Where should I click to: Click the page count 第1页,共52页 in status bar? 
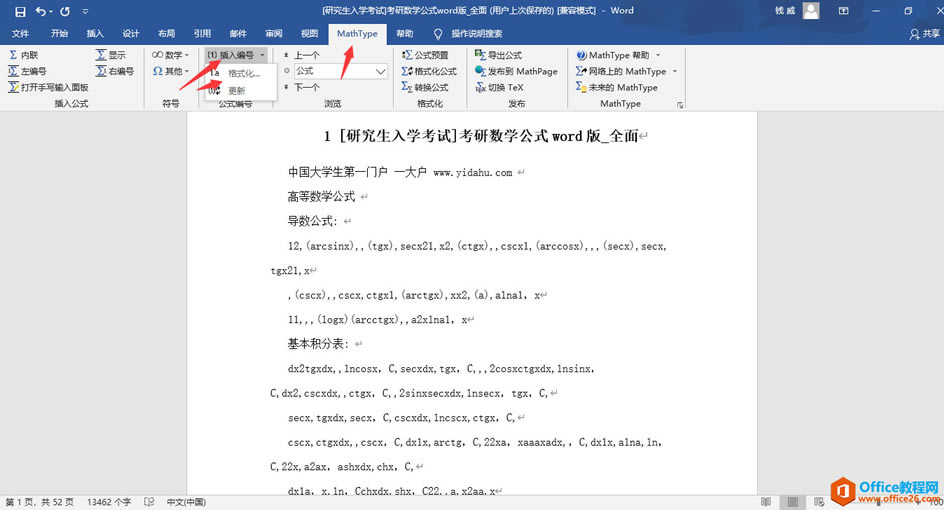[40, 502]
